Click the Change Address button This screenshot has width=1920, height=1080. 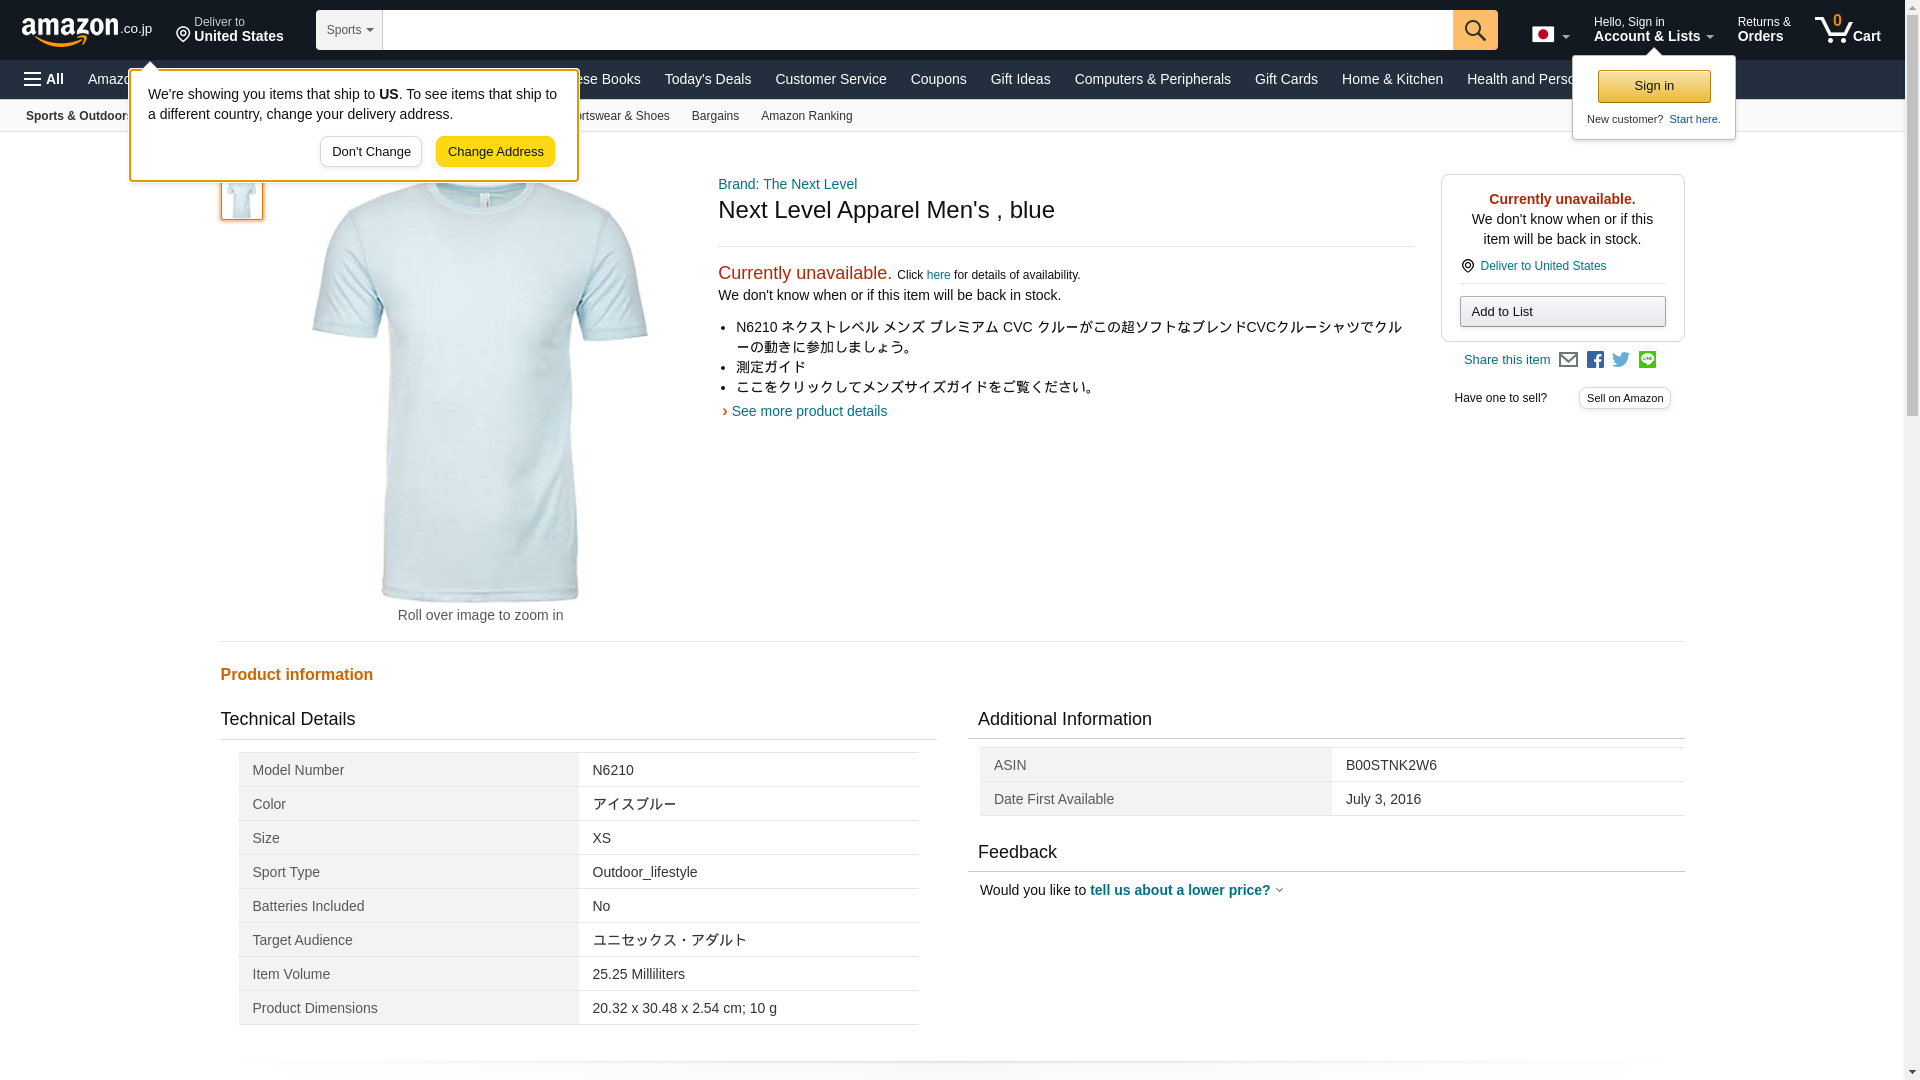(x=495, y=152)
